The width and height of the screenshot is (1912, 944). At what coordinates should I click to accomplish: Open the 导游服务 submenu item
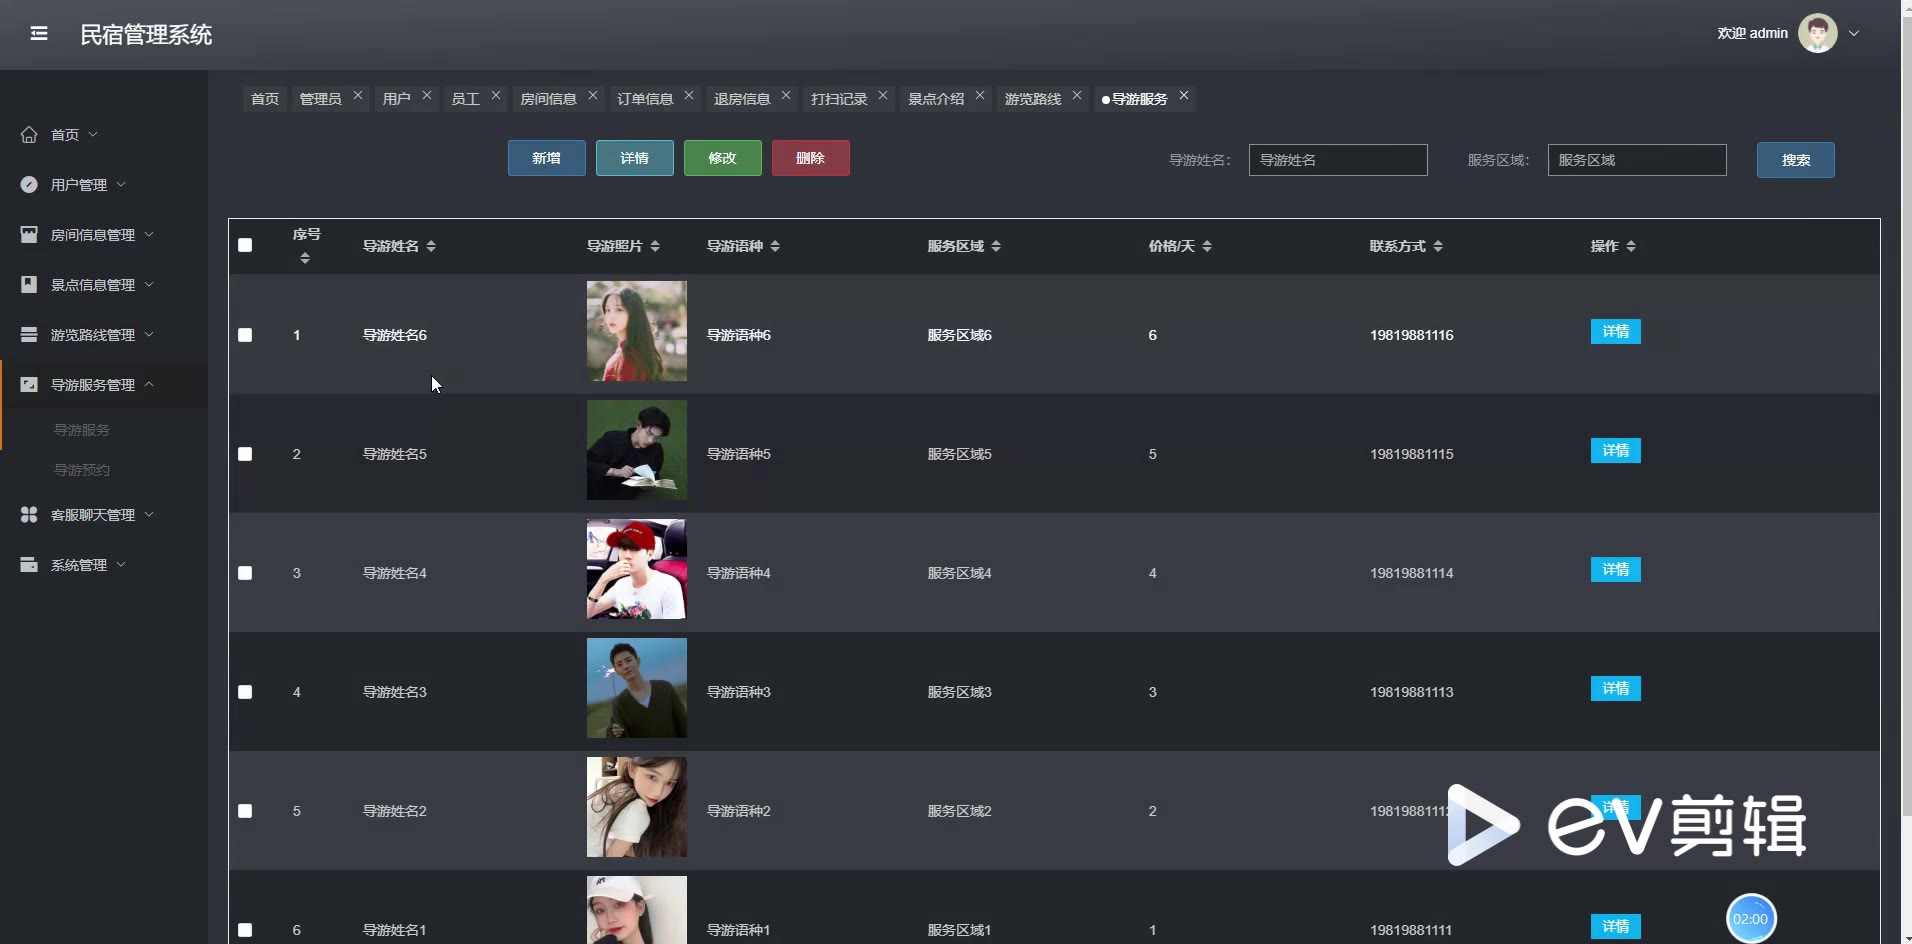tap(82, 430)
